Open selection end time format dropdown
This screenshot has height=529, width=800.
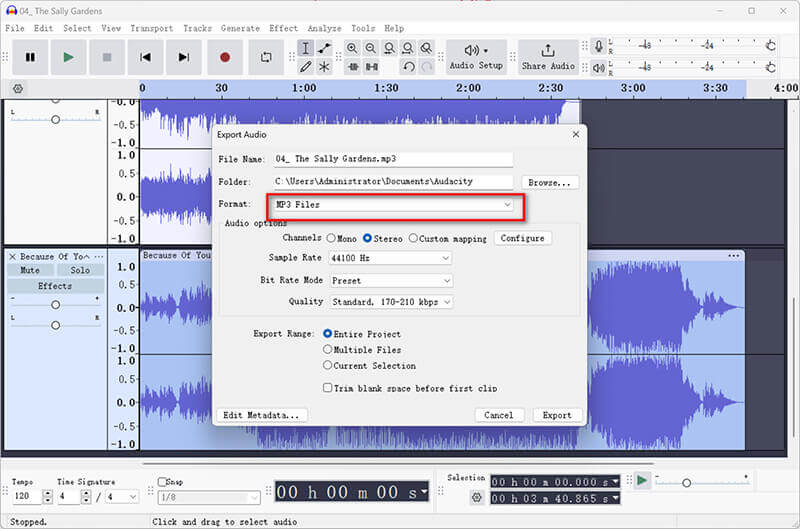click(615, 498)
